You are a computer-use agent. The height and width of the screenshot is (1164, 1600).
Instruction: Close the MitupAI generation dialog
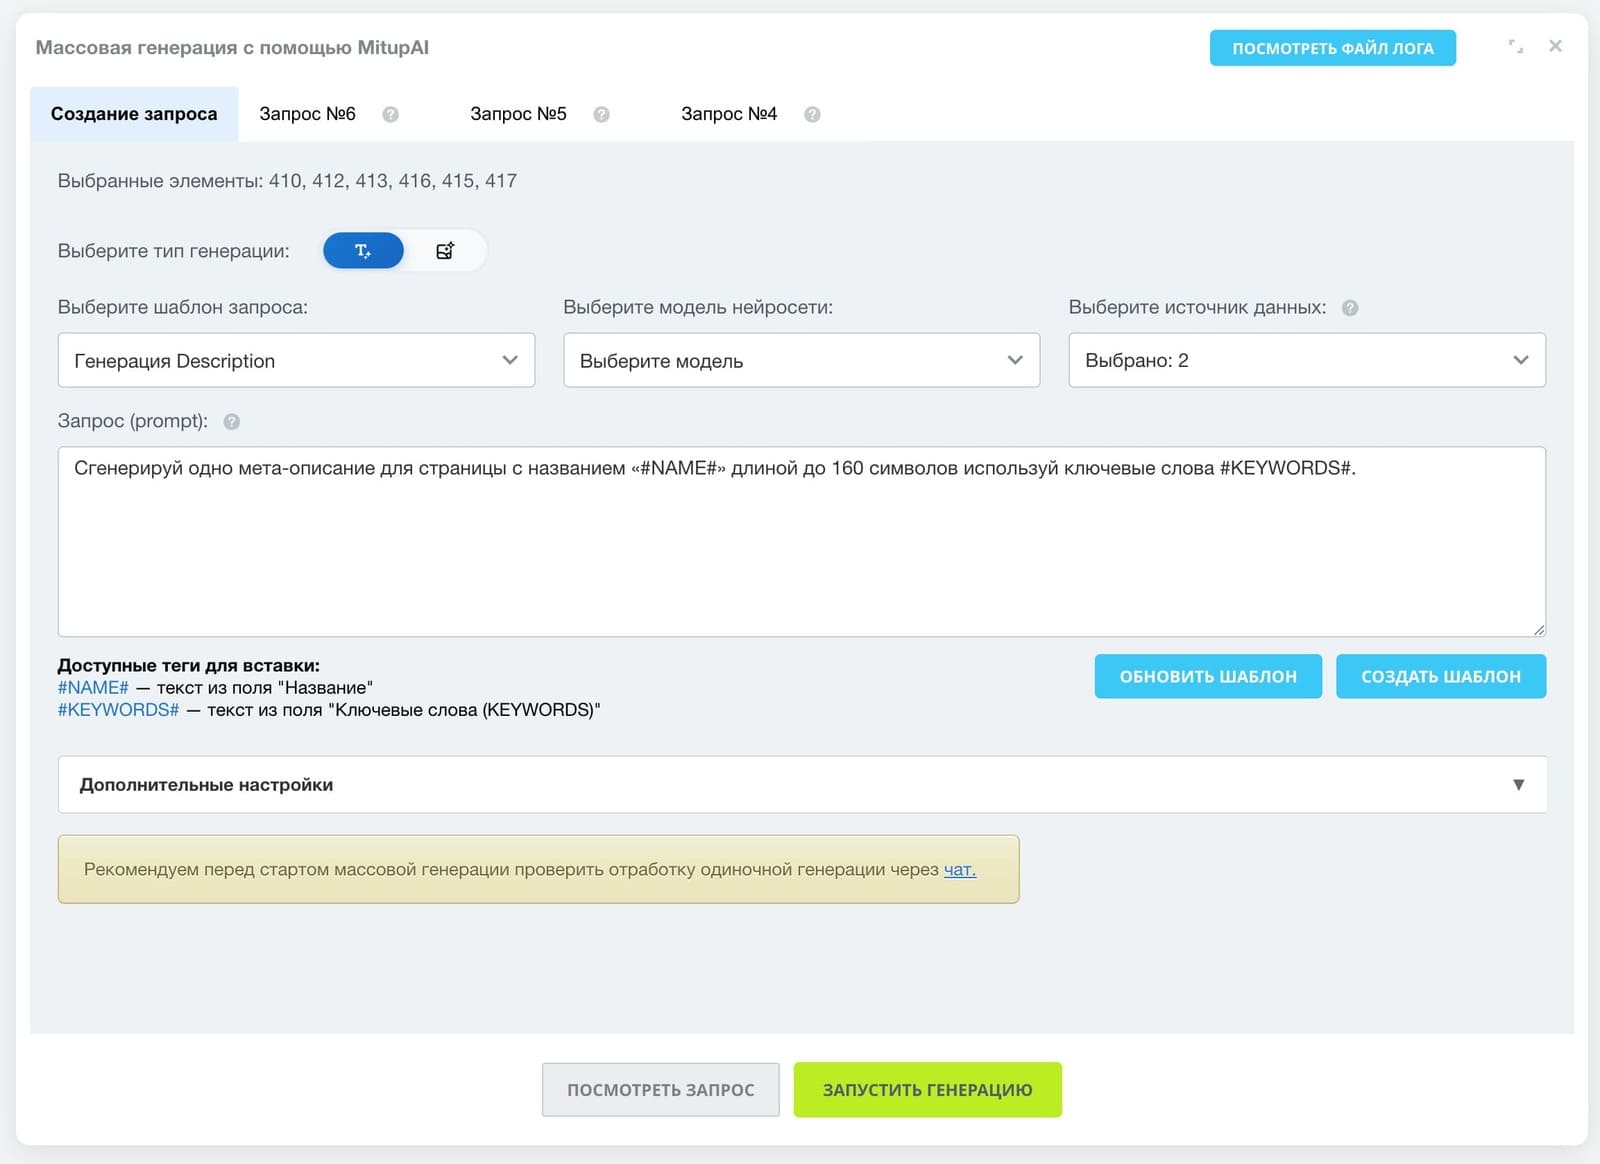tap(1555, 46)
